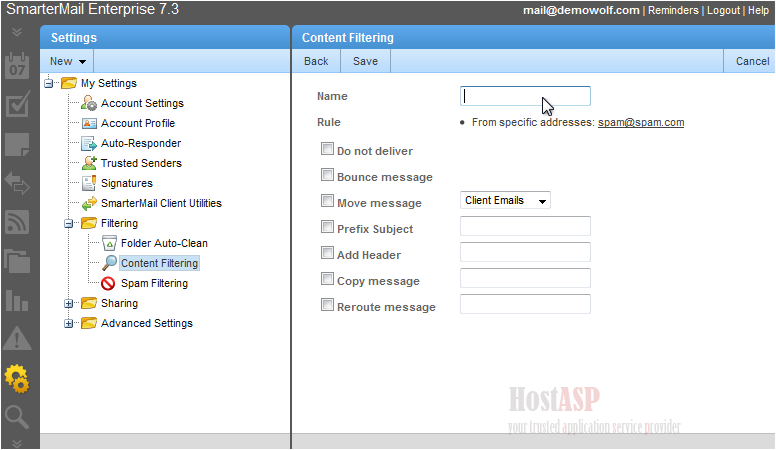Click the My Settings folder icon

69,83
